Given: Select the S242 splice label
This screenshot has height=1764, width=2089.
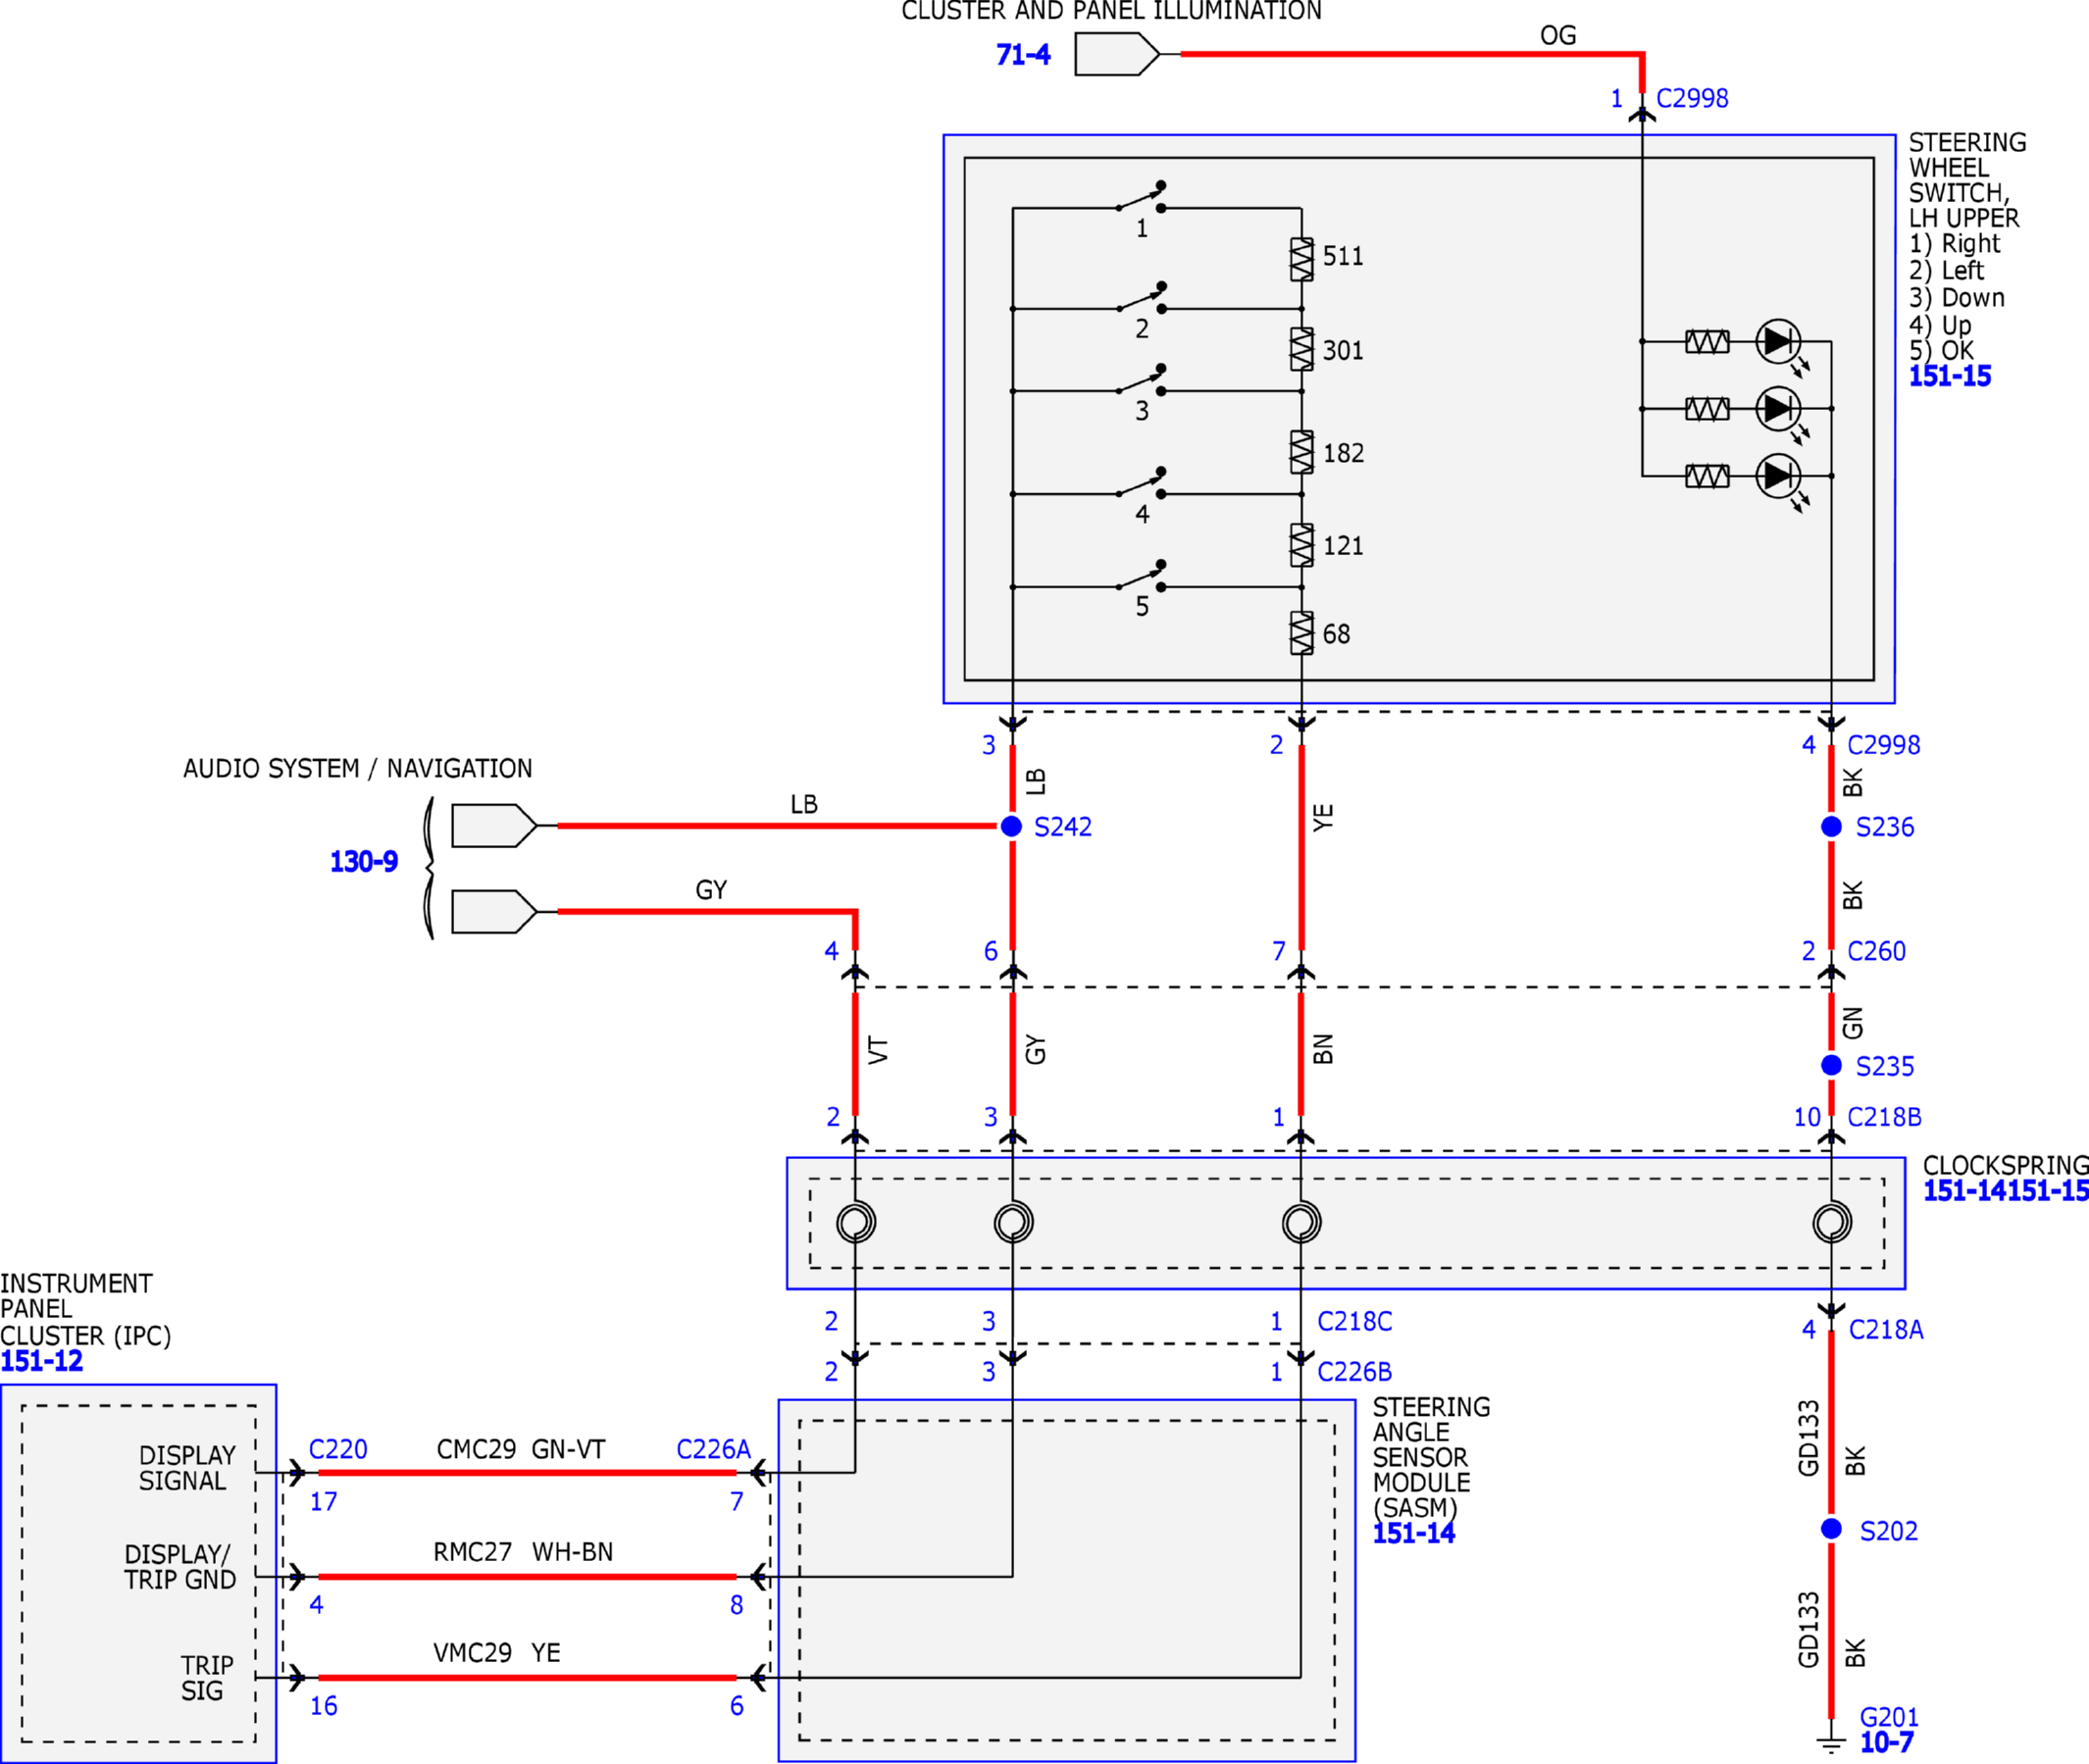Looking at the screenshot, I should [x=1062, y=827].
